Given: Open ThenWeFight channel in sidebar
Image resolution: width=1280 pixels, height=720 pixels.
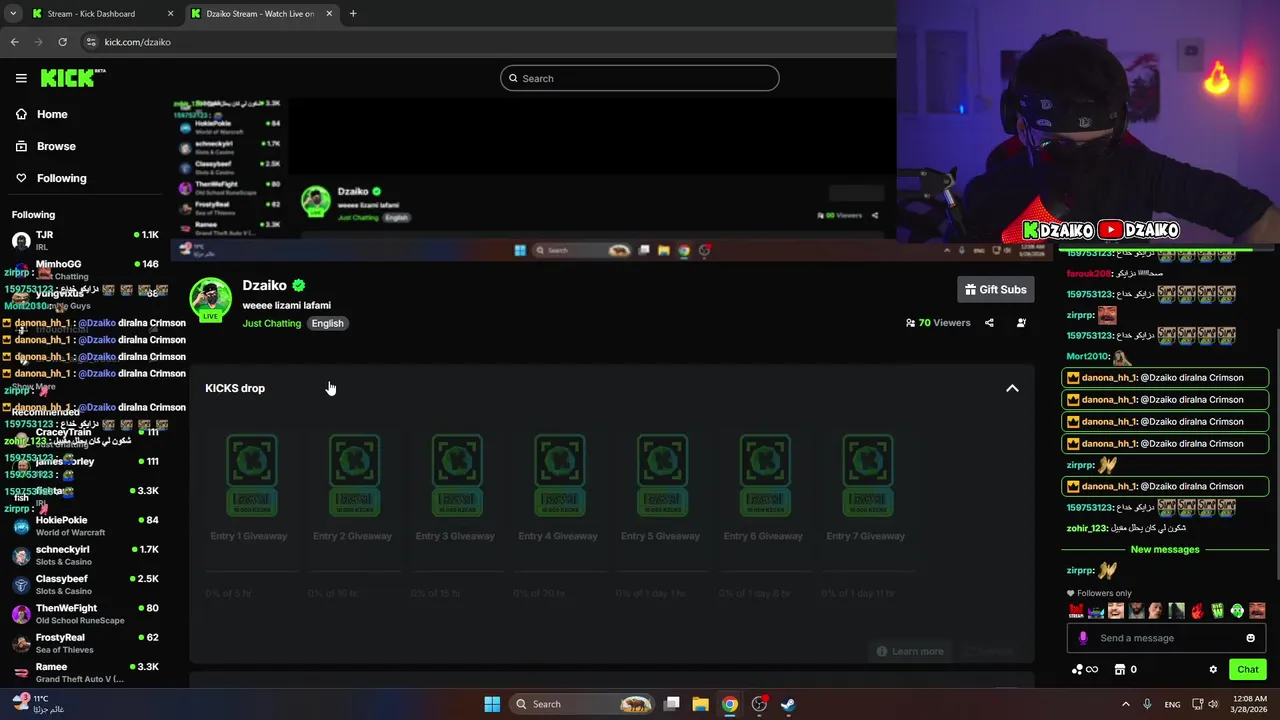Looking at the screenshot, I should (x=85, y=613).
